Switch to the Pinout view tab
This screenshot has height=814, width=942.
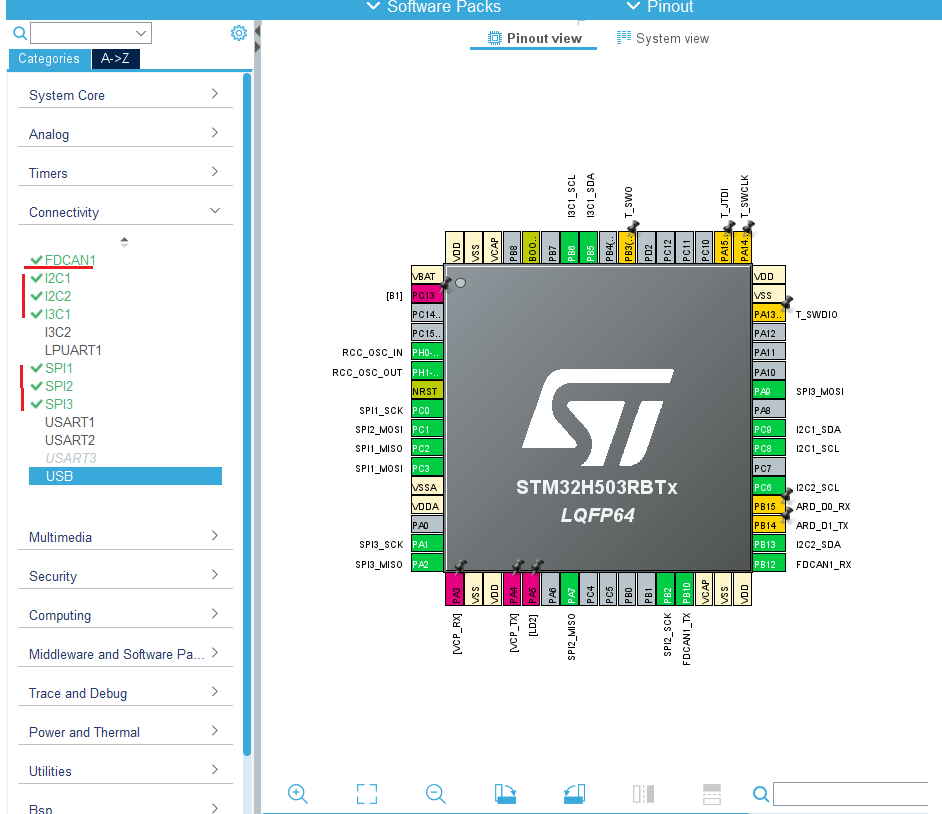(534, 38)
